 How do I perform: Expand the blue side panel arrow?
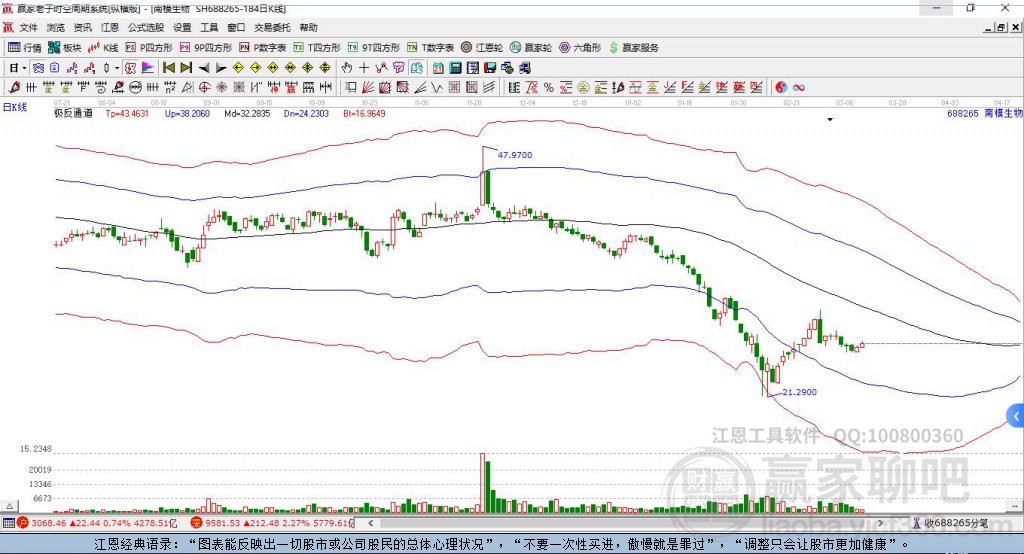(1016, 416)
